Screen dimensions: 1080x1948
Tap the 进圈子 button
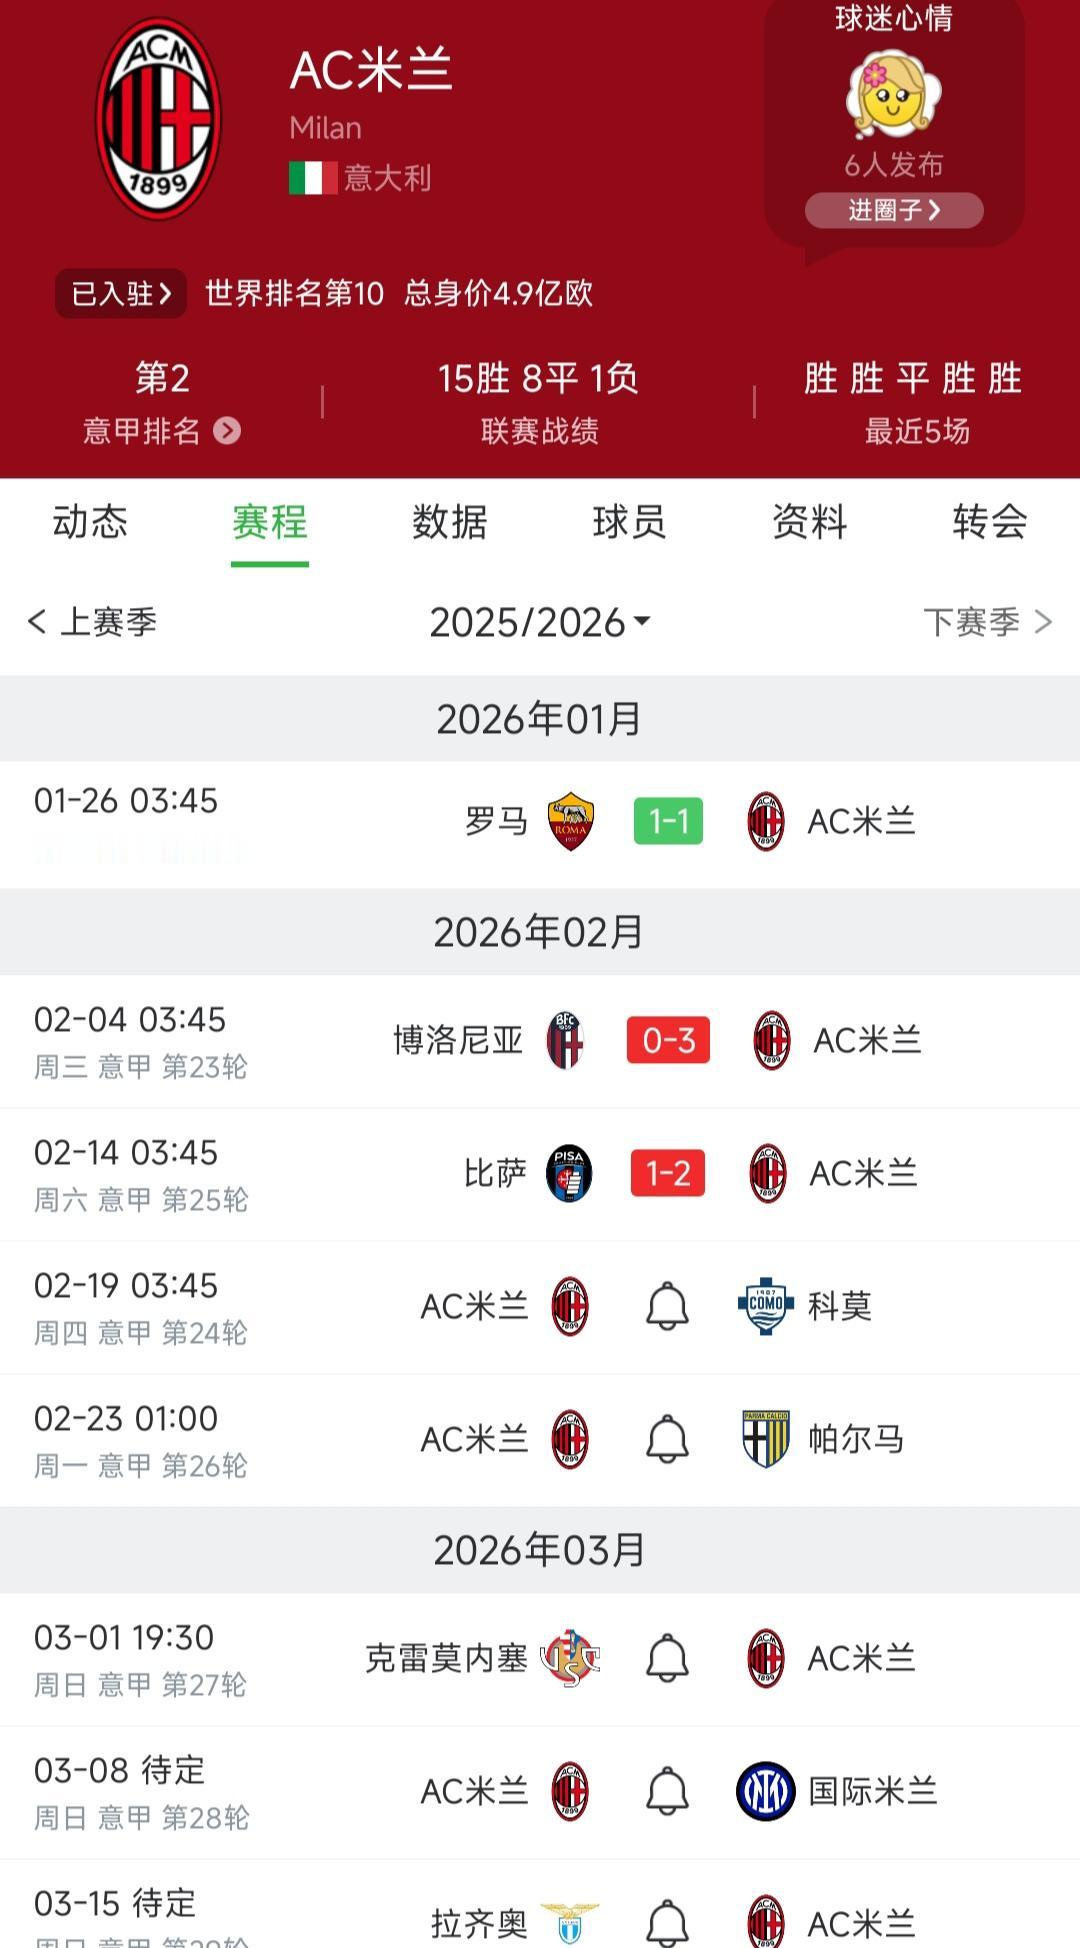tap(894, 210)
